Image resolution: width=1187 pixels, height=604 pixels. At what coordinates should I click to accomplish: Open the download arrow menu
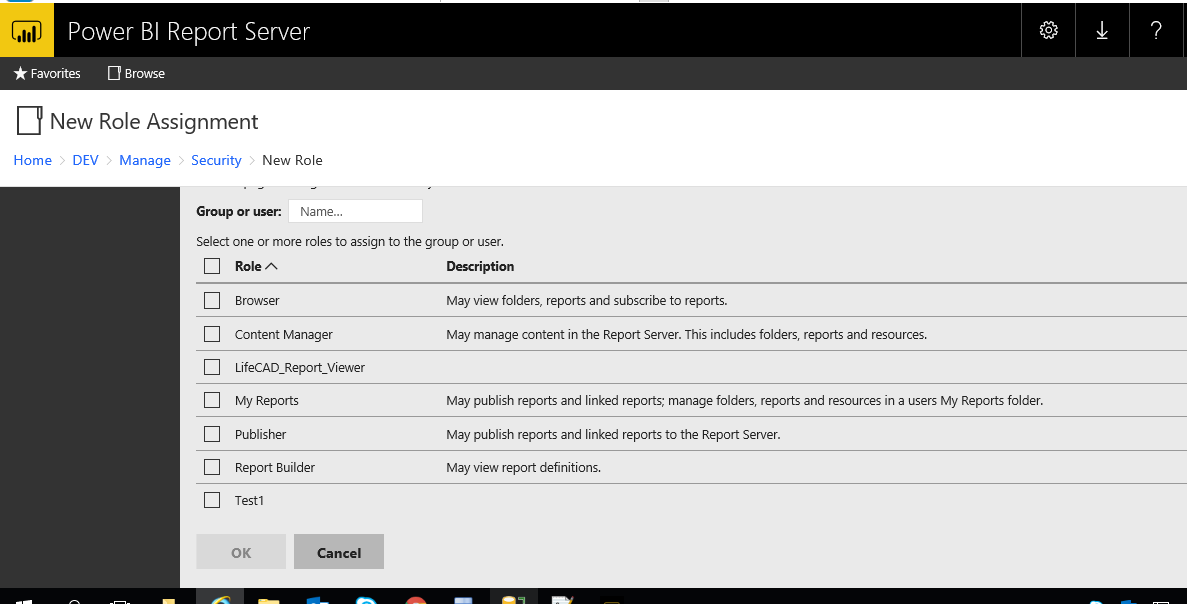click(1102, 30)
